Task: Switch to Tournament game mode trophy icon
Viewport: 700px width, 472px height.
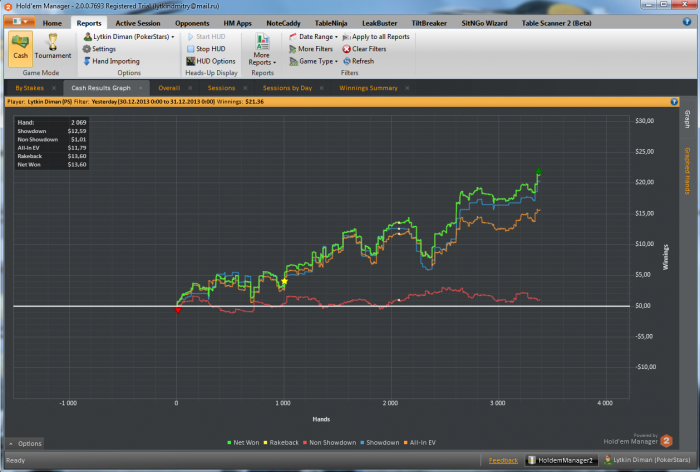Action: pos(53,43)
